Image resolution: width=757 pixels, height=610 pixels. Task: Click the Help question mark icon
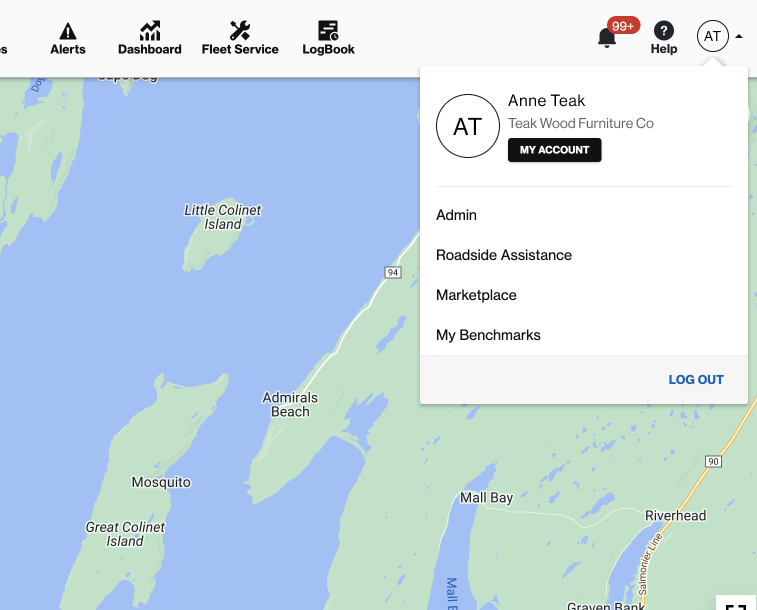click(x=664, y=31)
